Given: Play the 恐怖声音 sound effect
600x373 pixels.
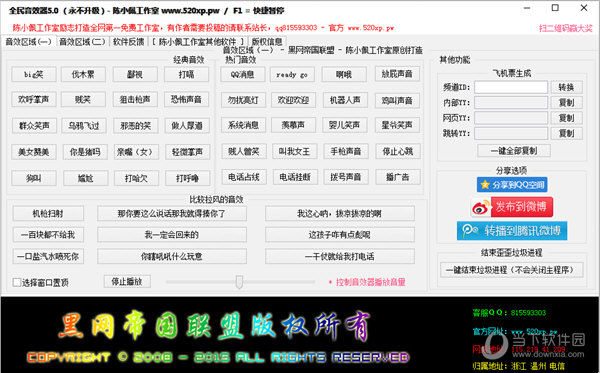Looking at the screenshot, I should point(186,99).
